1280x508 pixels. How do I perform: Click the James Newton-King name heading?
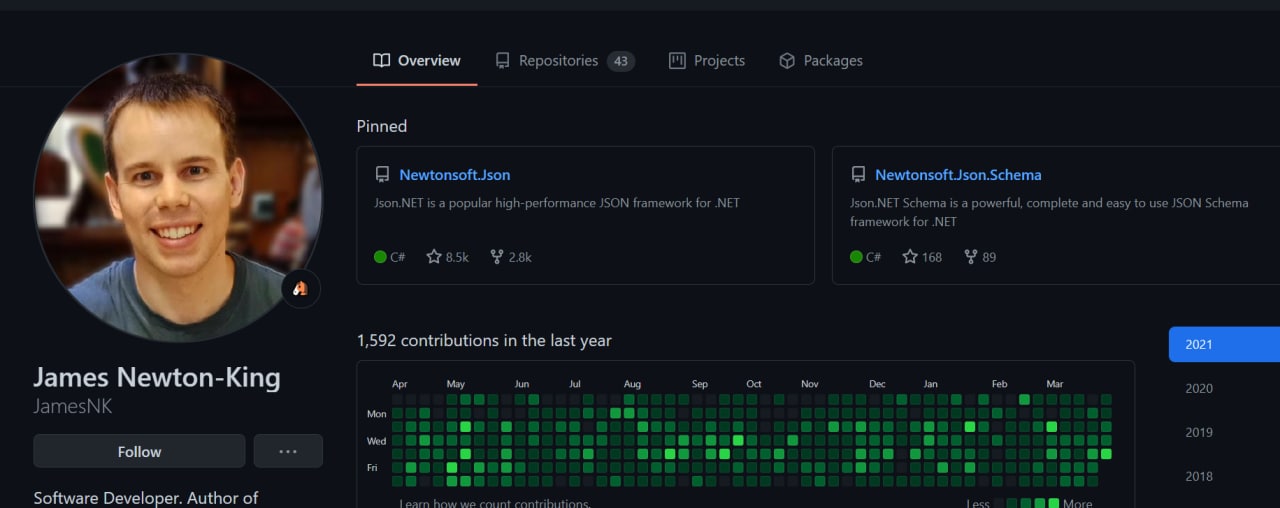(x=157, y=377)
